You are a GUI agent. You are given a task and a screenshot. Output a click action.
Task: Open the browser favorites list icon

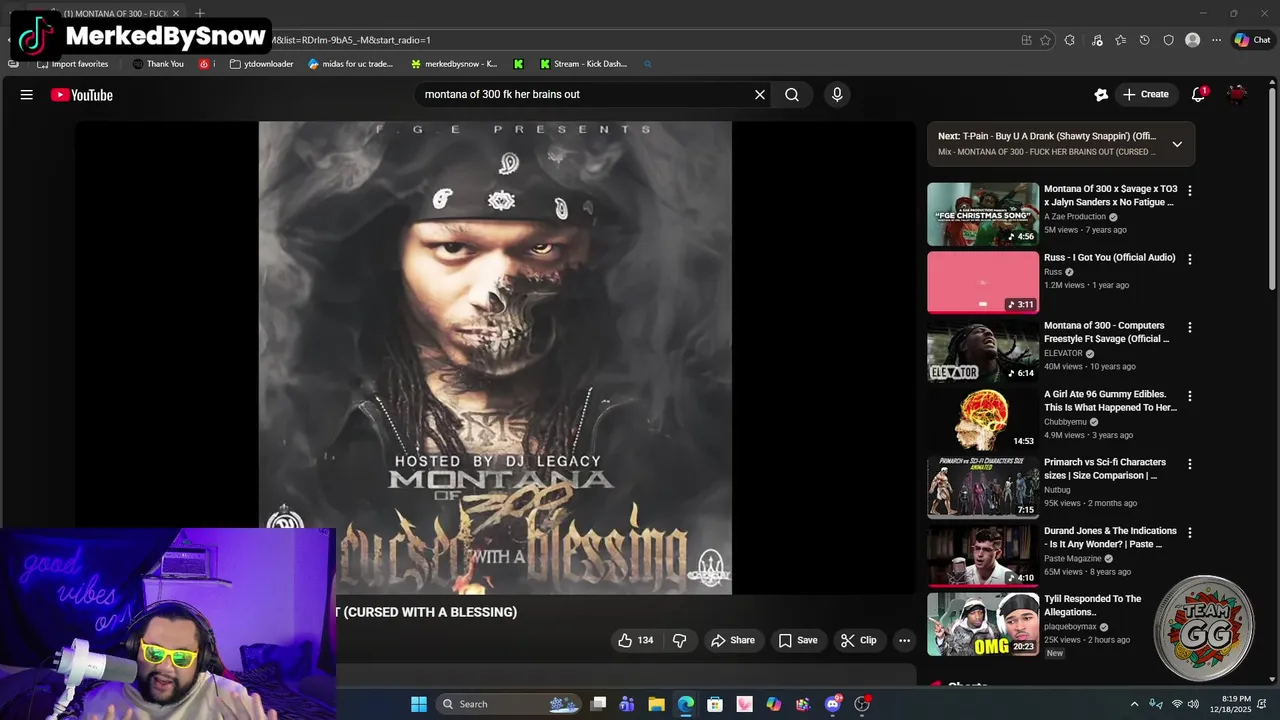[1121, 40]
